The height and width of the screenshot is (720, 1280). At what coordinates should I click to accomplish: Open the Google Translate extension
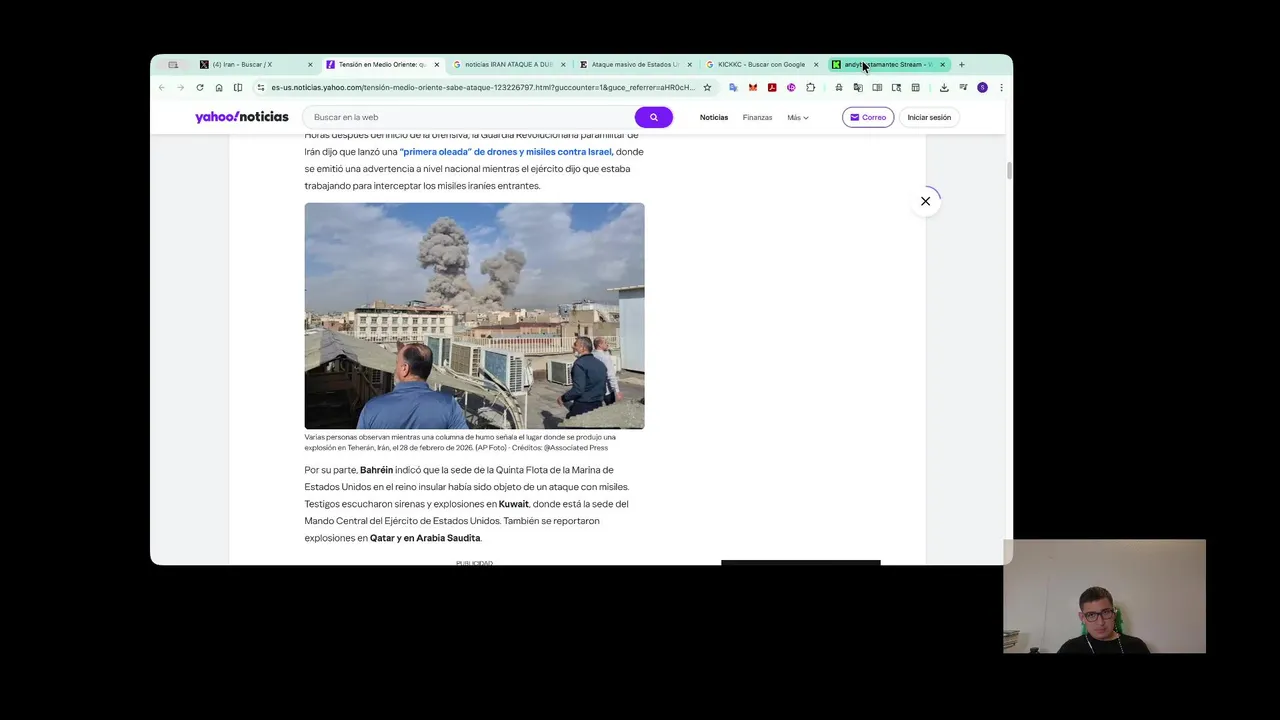pyautogui.click(x=733, y=87)
